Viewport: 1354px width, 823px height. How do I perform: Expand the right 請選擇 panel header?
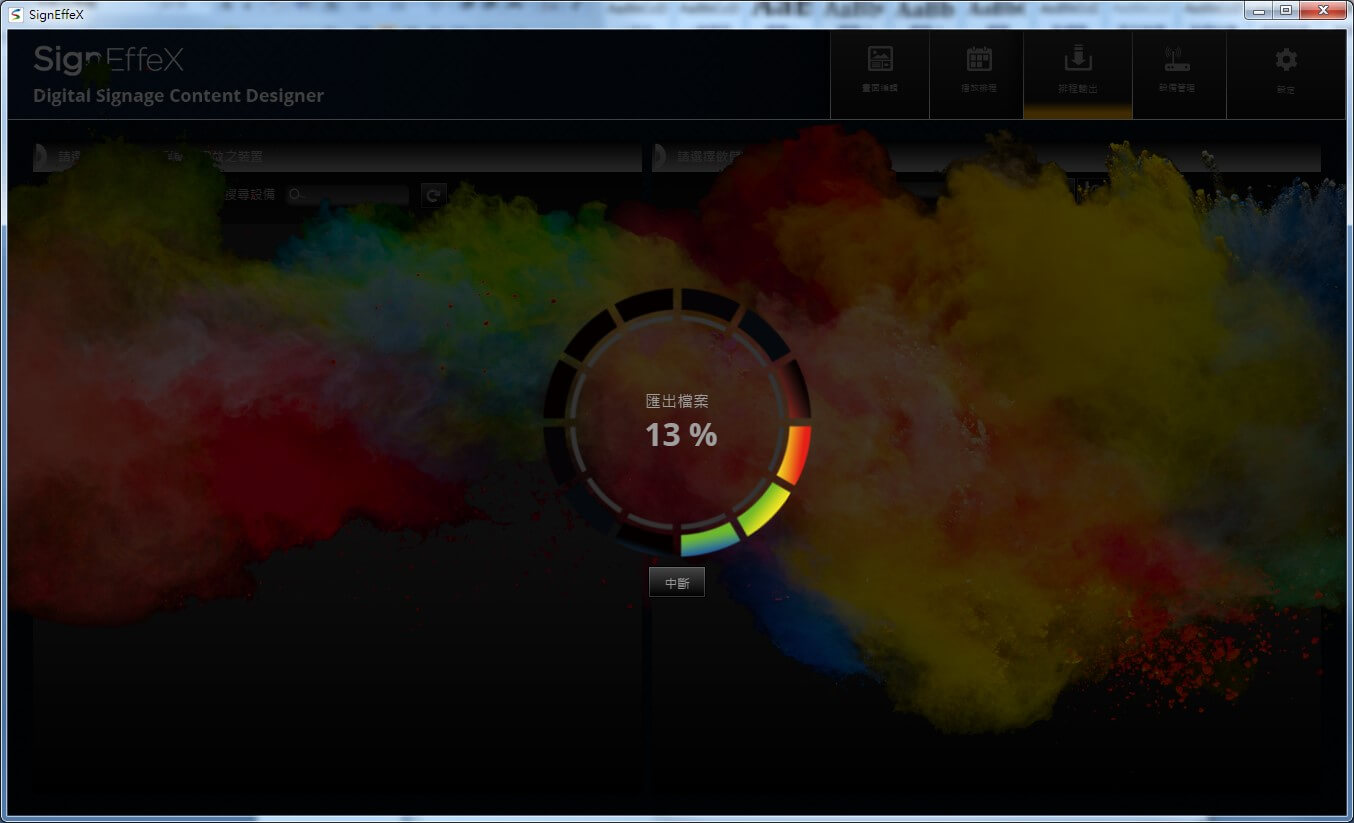click(x=985, y=158)
